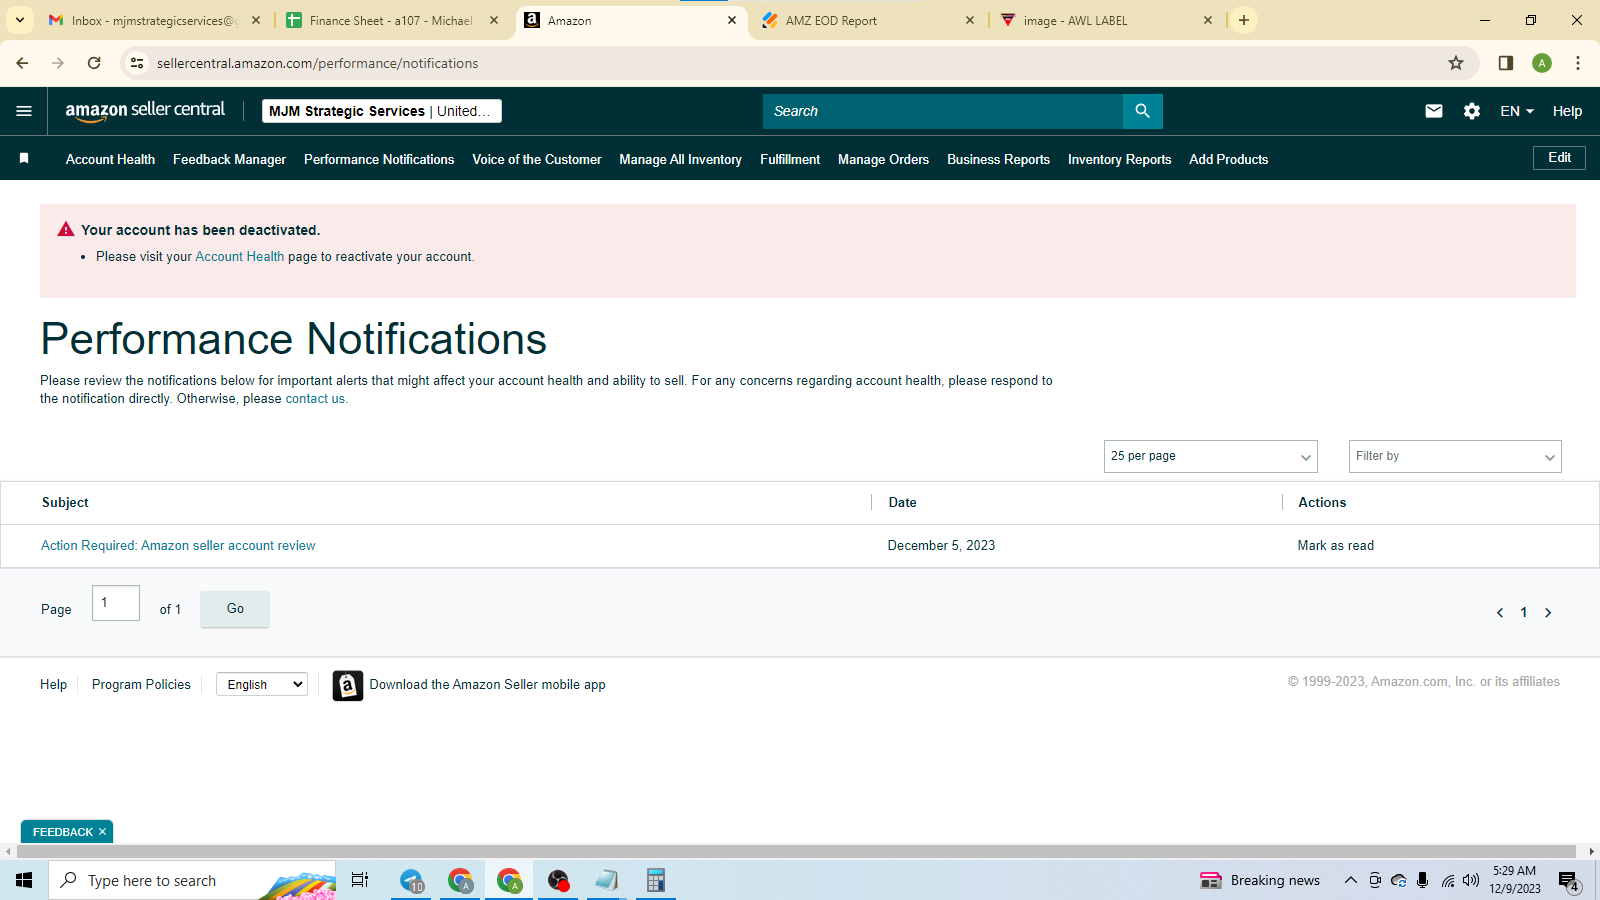Open Voice of the Customer

[537, 159]
